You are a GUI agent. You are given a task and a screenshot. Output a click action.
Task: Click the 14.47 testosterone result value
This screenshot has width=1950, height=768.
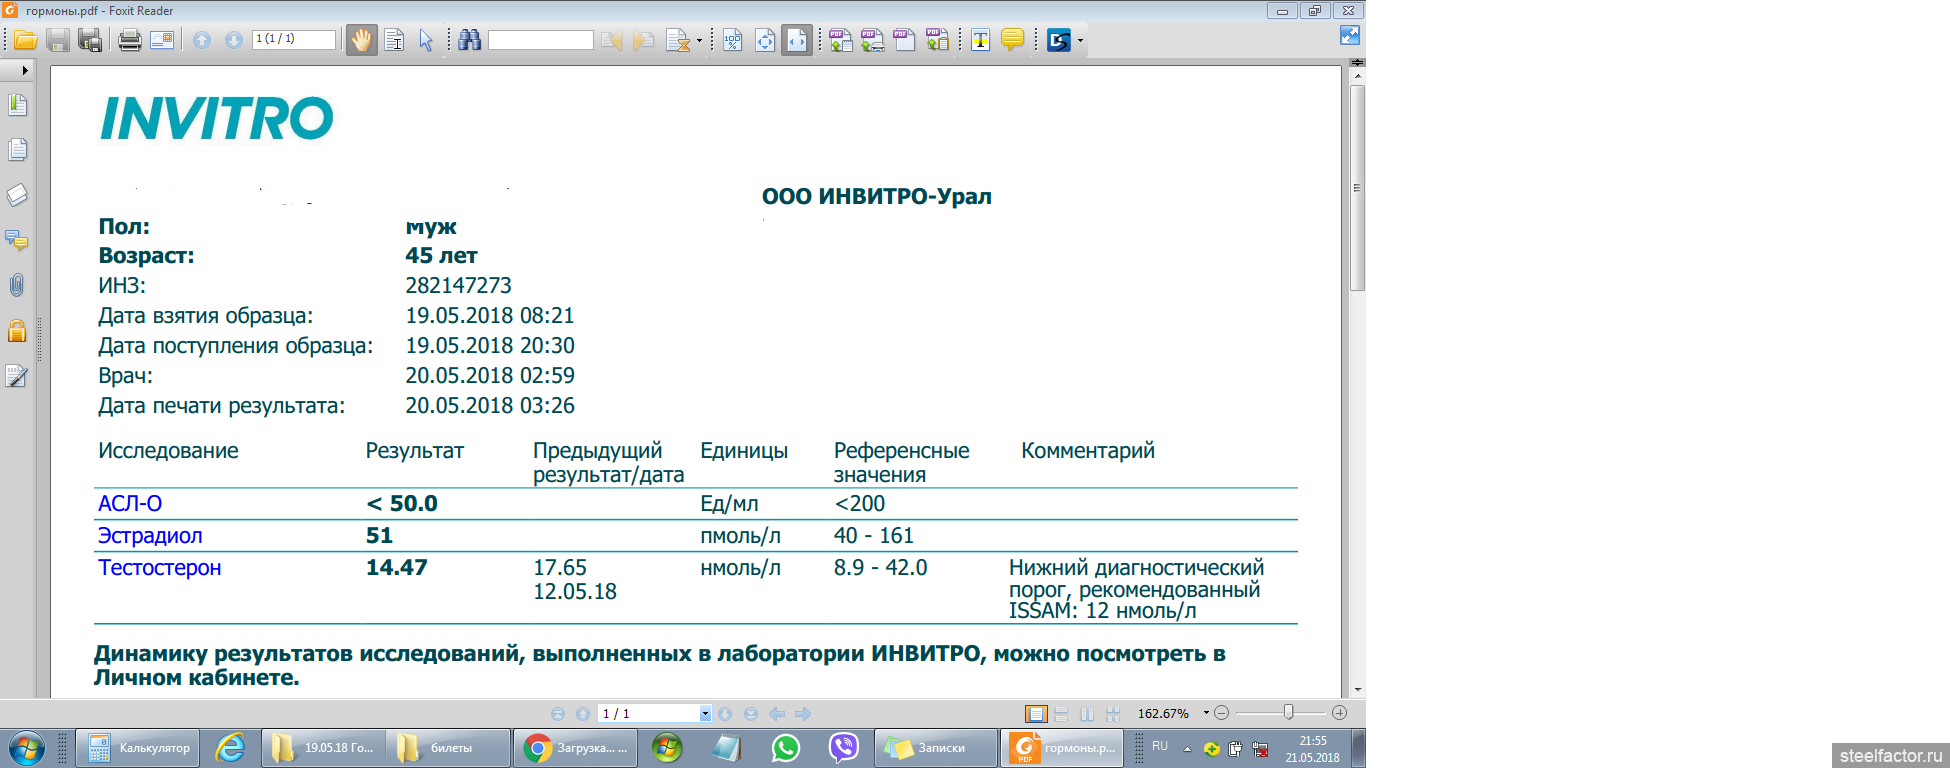click(397, 568)
